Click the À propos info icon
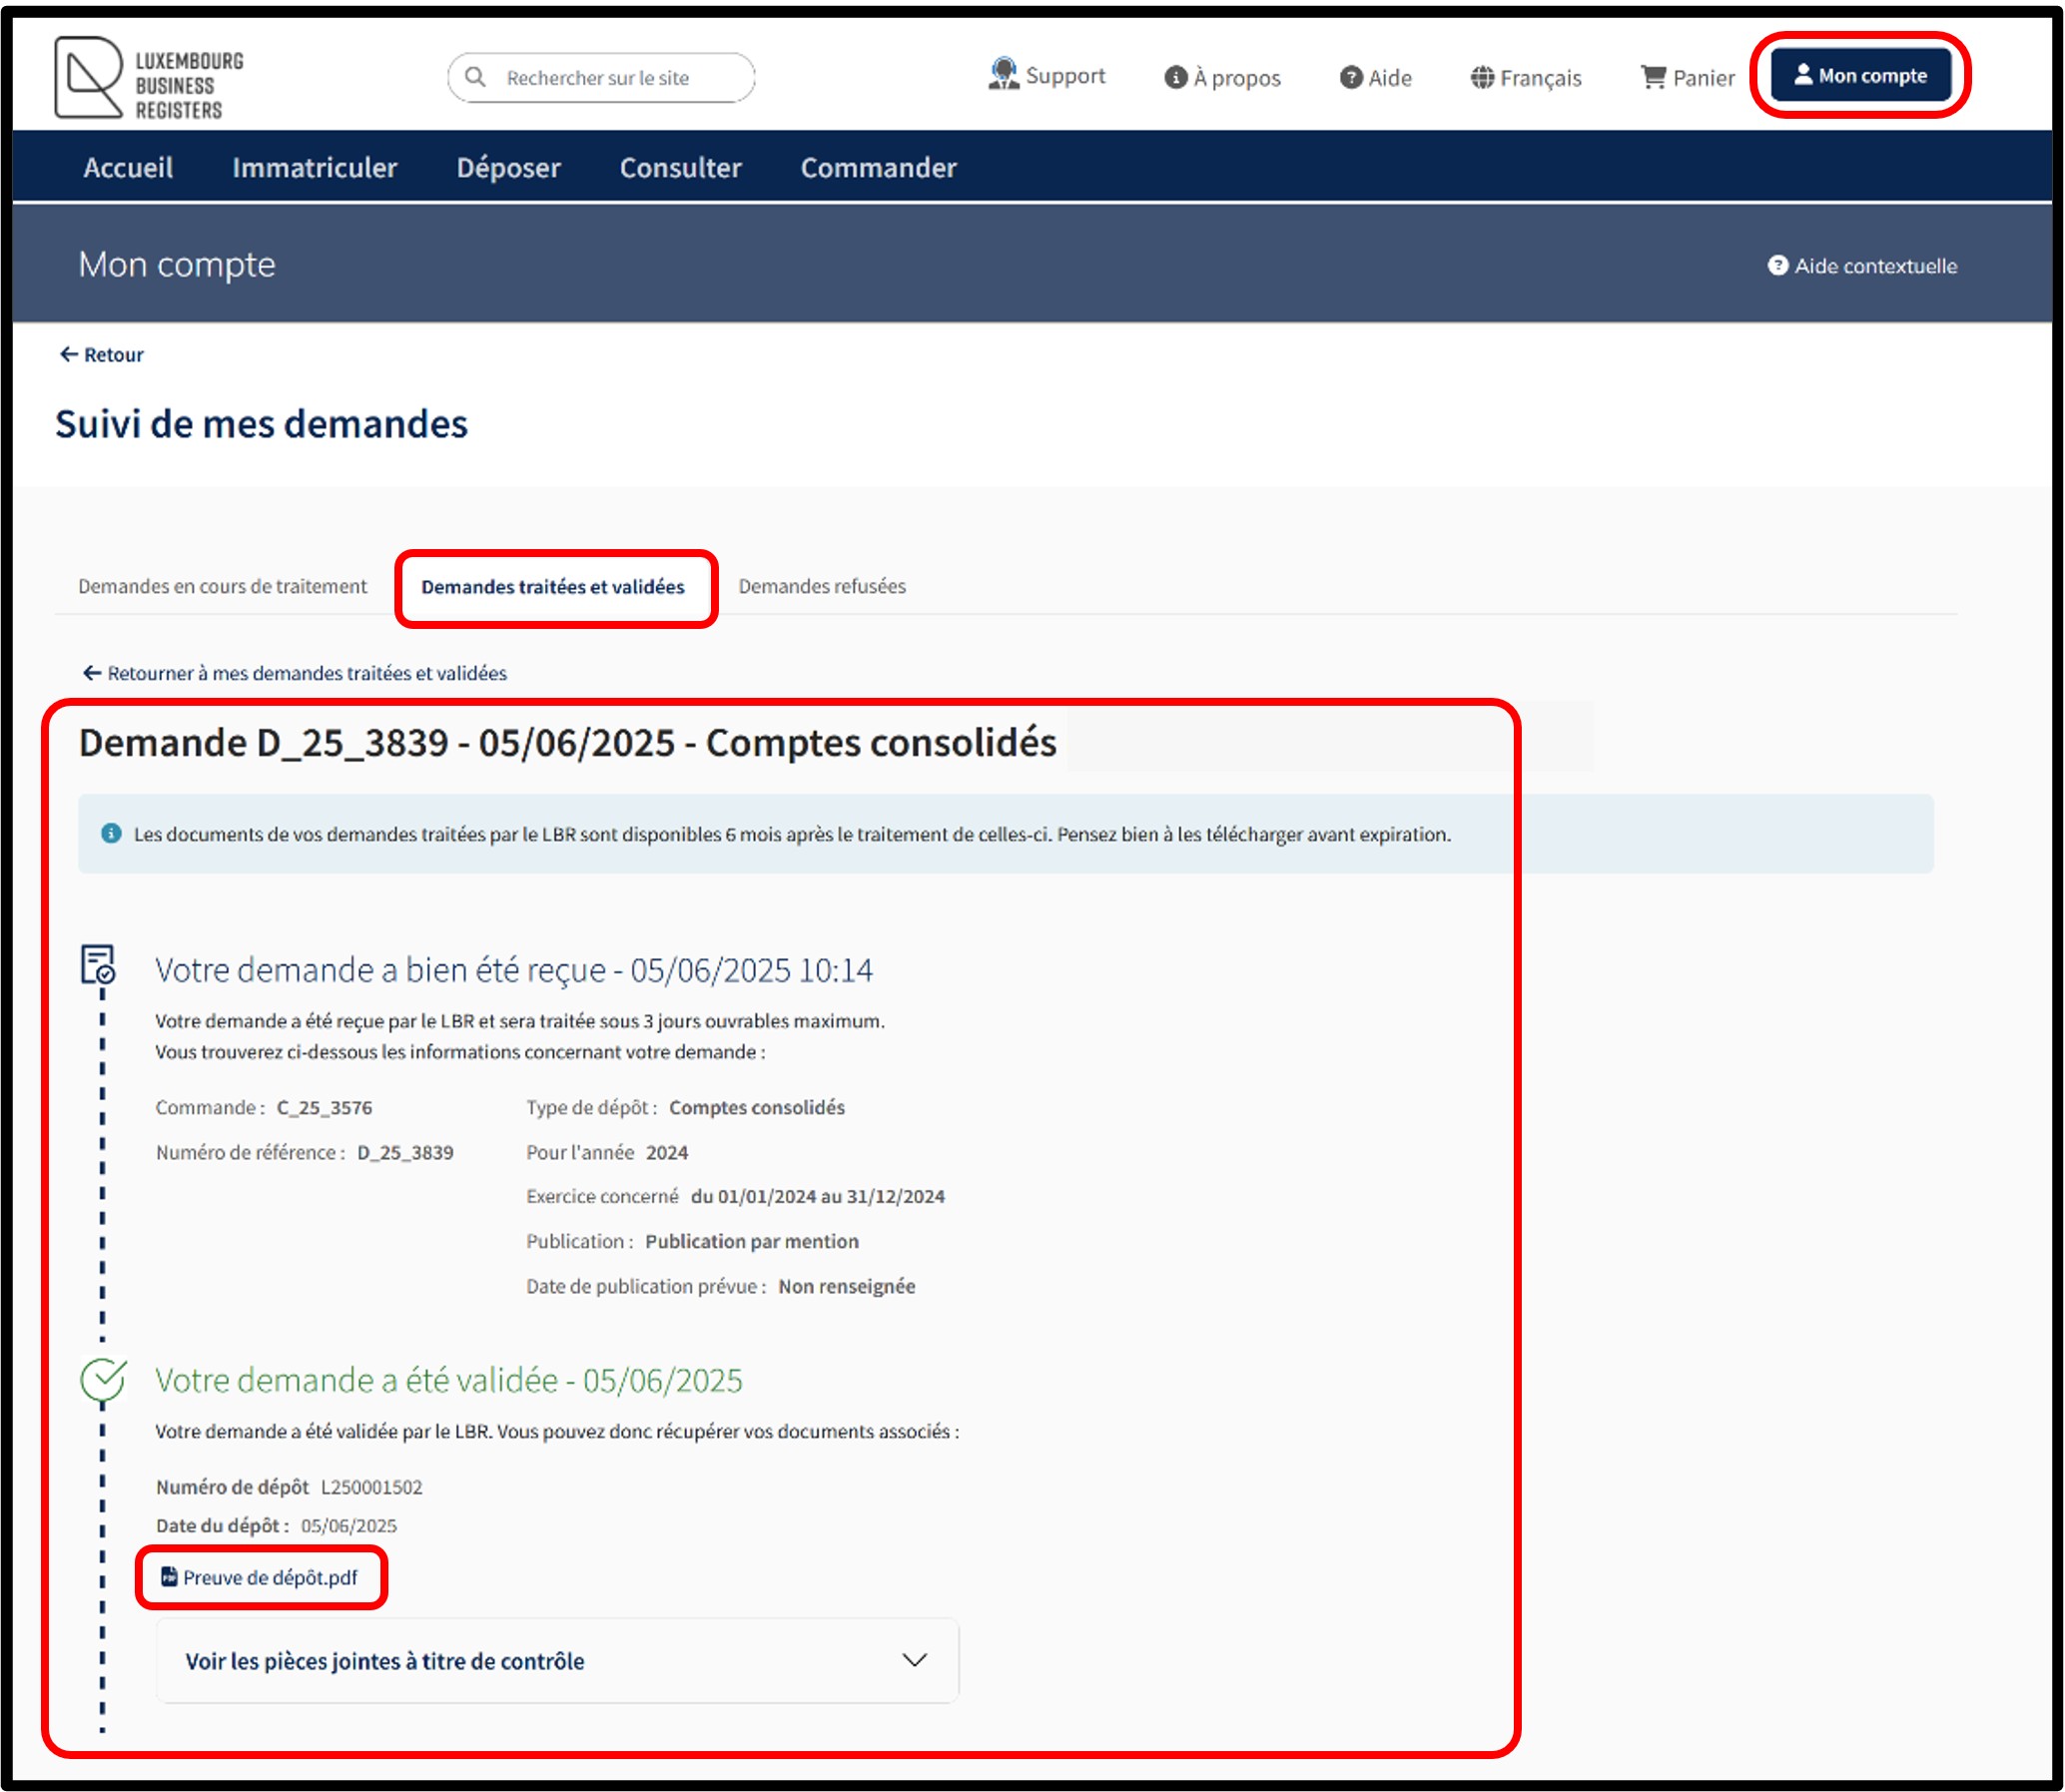 [1175, 78]
